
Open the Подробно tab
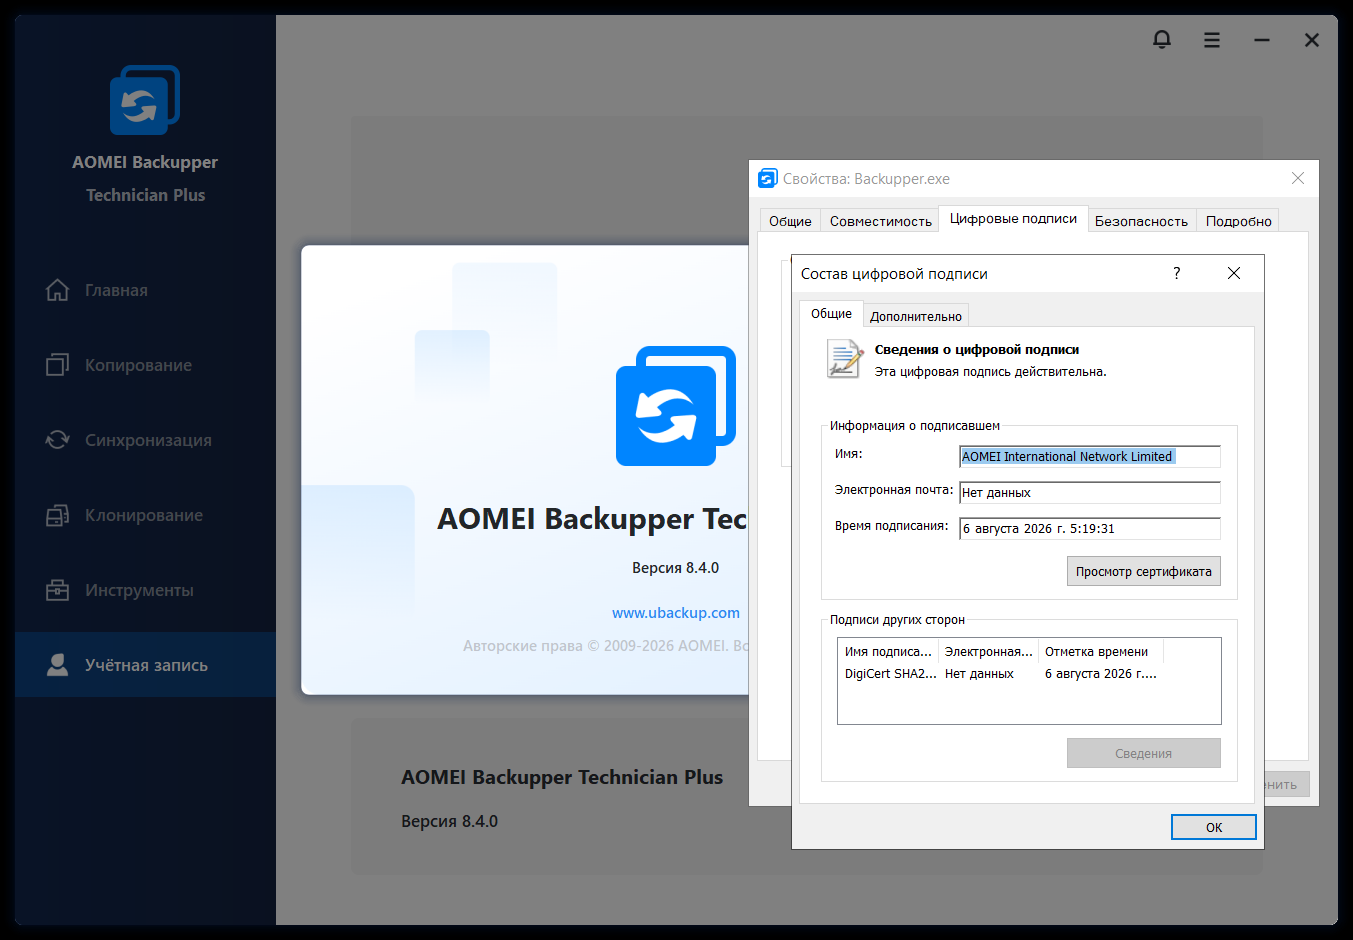1238,221
